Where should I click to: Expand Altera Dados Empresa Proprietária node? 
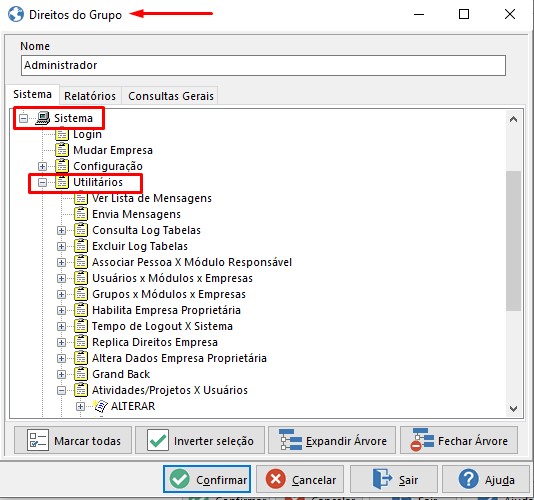(x=61, y=358)
